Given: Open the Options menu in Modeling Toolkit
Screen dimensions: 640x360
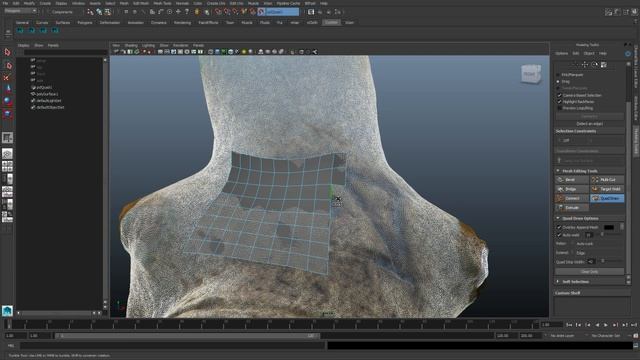Looking at the screenshot, I should 561,53.
